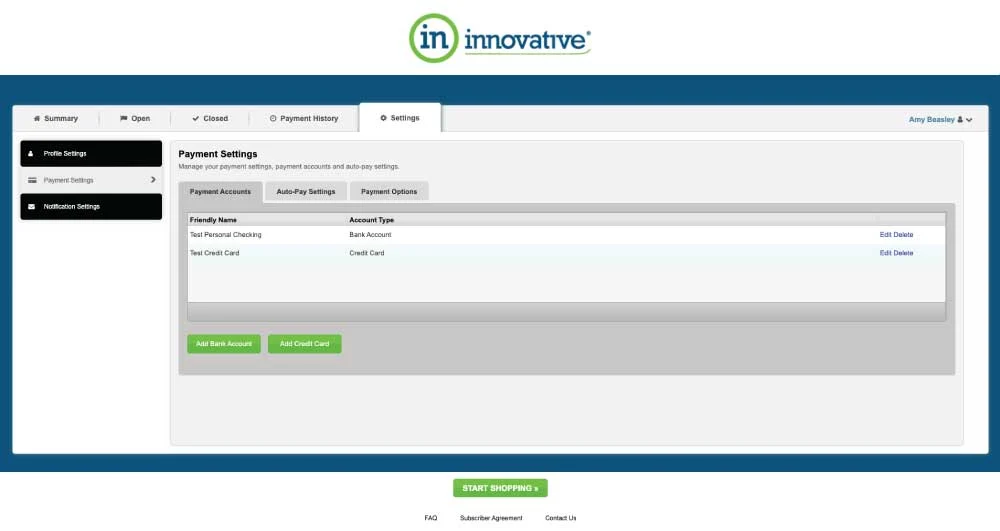Click the user icon next to Amy Beasley

[960, 119]
